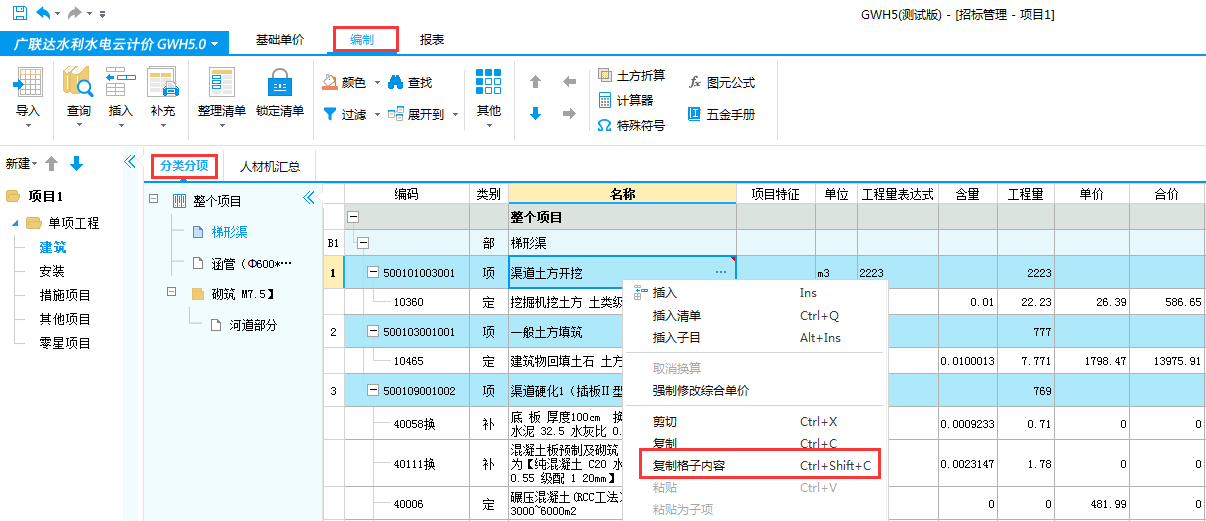Screen dimensions: 1206x521
Task: Click the 整理清单 organize icon
Action: pyautogui.click(x=221, y=83)
